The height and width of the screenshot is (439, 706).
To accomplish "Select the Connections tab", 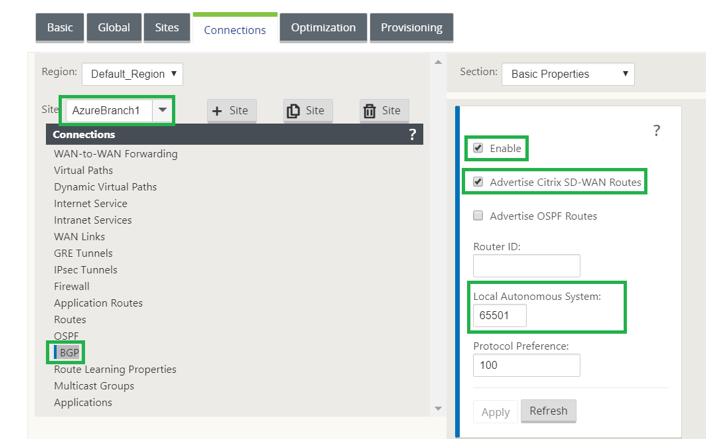I will tap(235, 30).
